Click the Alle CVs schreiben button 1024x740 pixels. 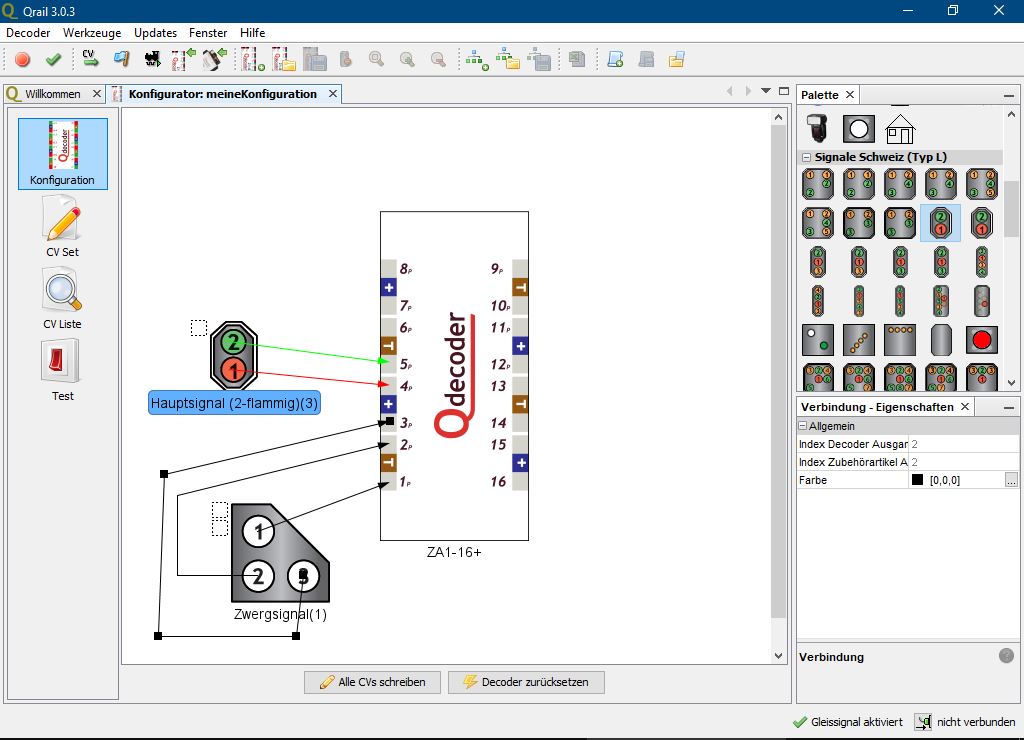(372, 682)
